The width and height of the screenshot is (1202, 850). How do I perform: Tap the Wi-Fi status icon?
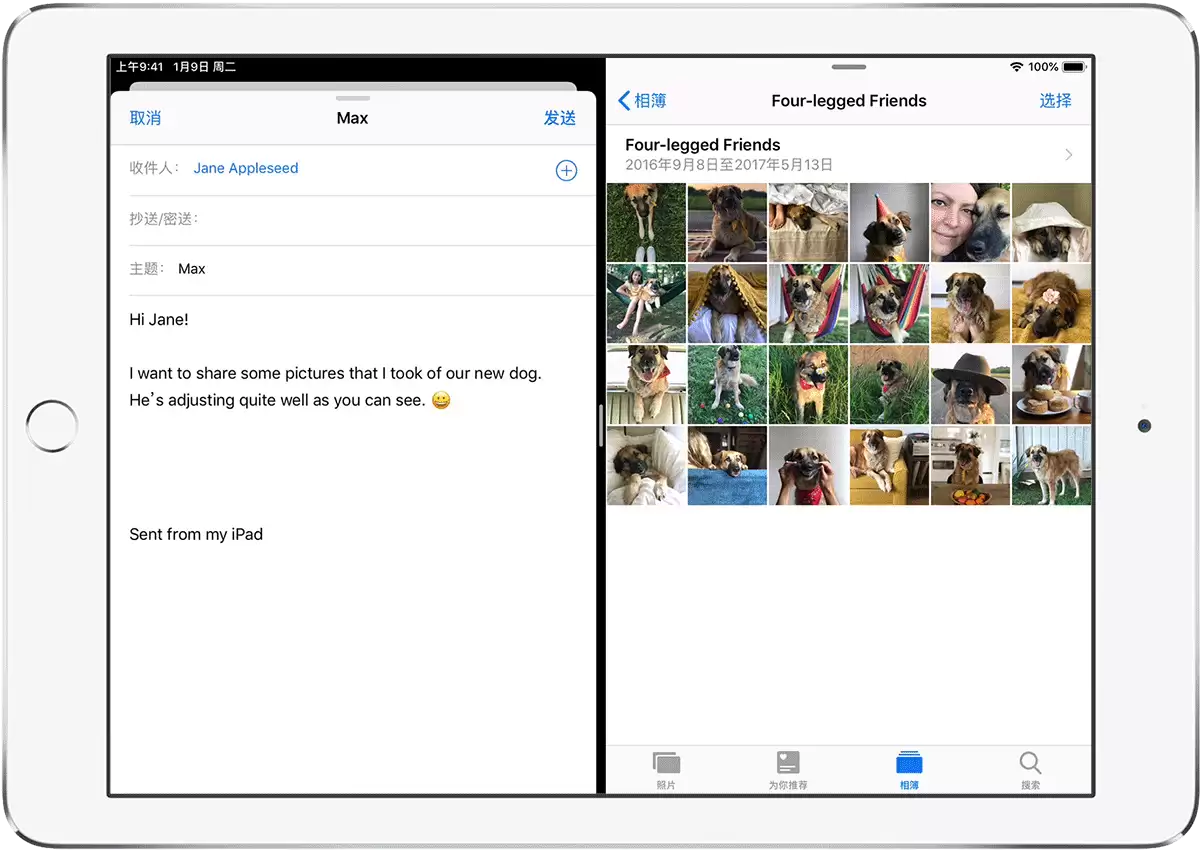[x=1017, y=67]
